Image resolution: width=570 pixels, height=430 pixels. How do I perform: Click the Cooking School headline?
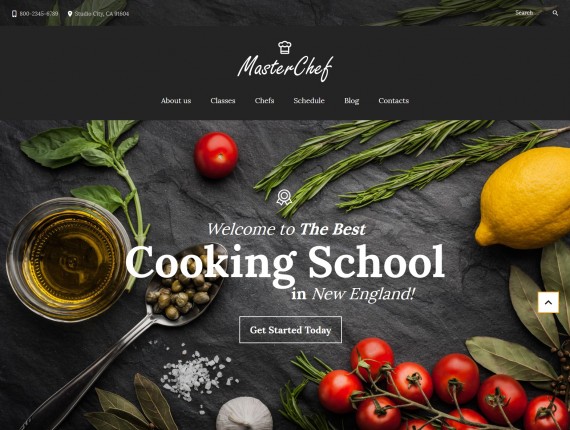click(x=285, y=263)
